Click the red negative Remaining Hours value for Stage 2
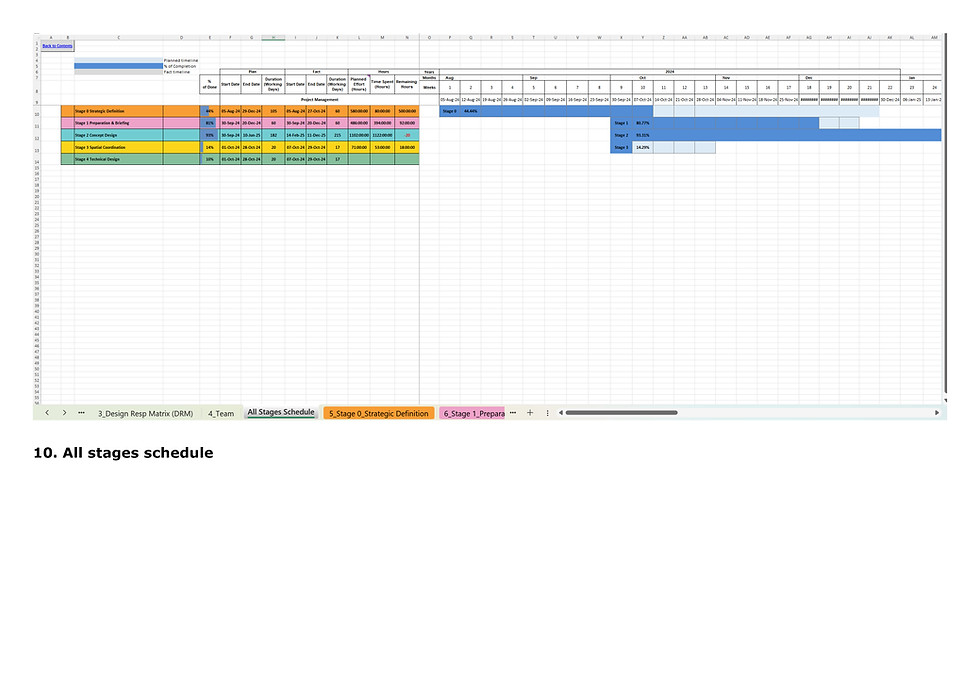Image resolution: width=980 pixels, height=693 pixels. pos(407,135)
